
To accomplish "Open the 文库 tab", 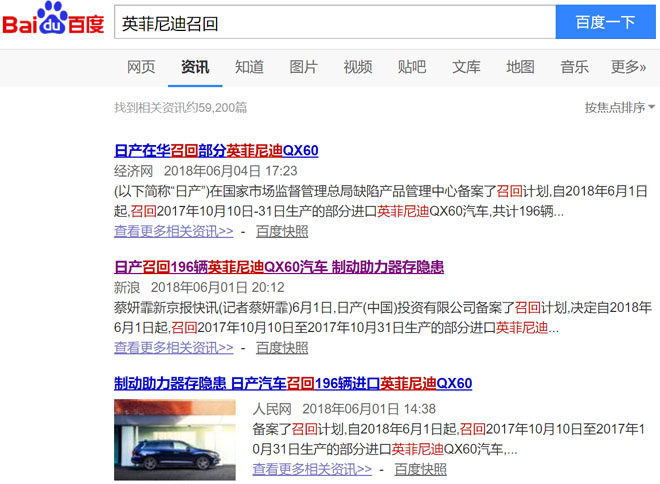I will (466, 67).
